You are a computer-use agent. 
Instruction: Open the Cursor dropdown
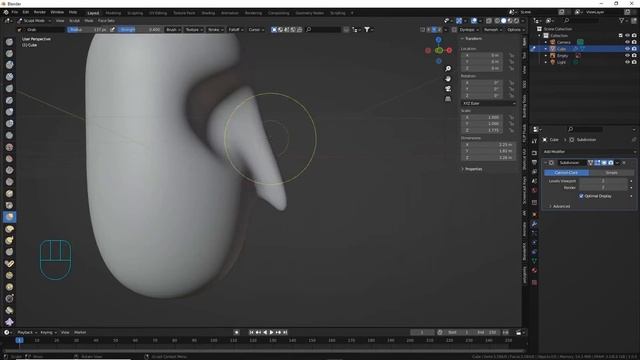[x=256, y=29]
